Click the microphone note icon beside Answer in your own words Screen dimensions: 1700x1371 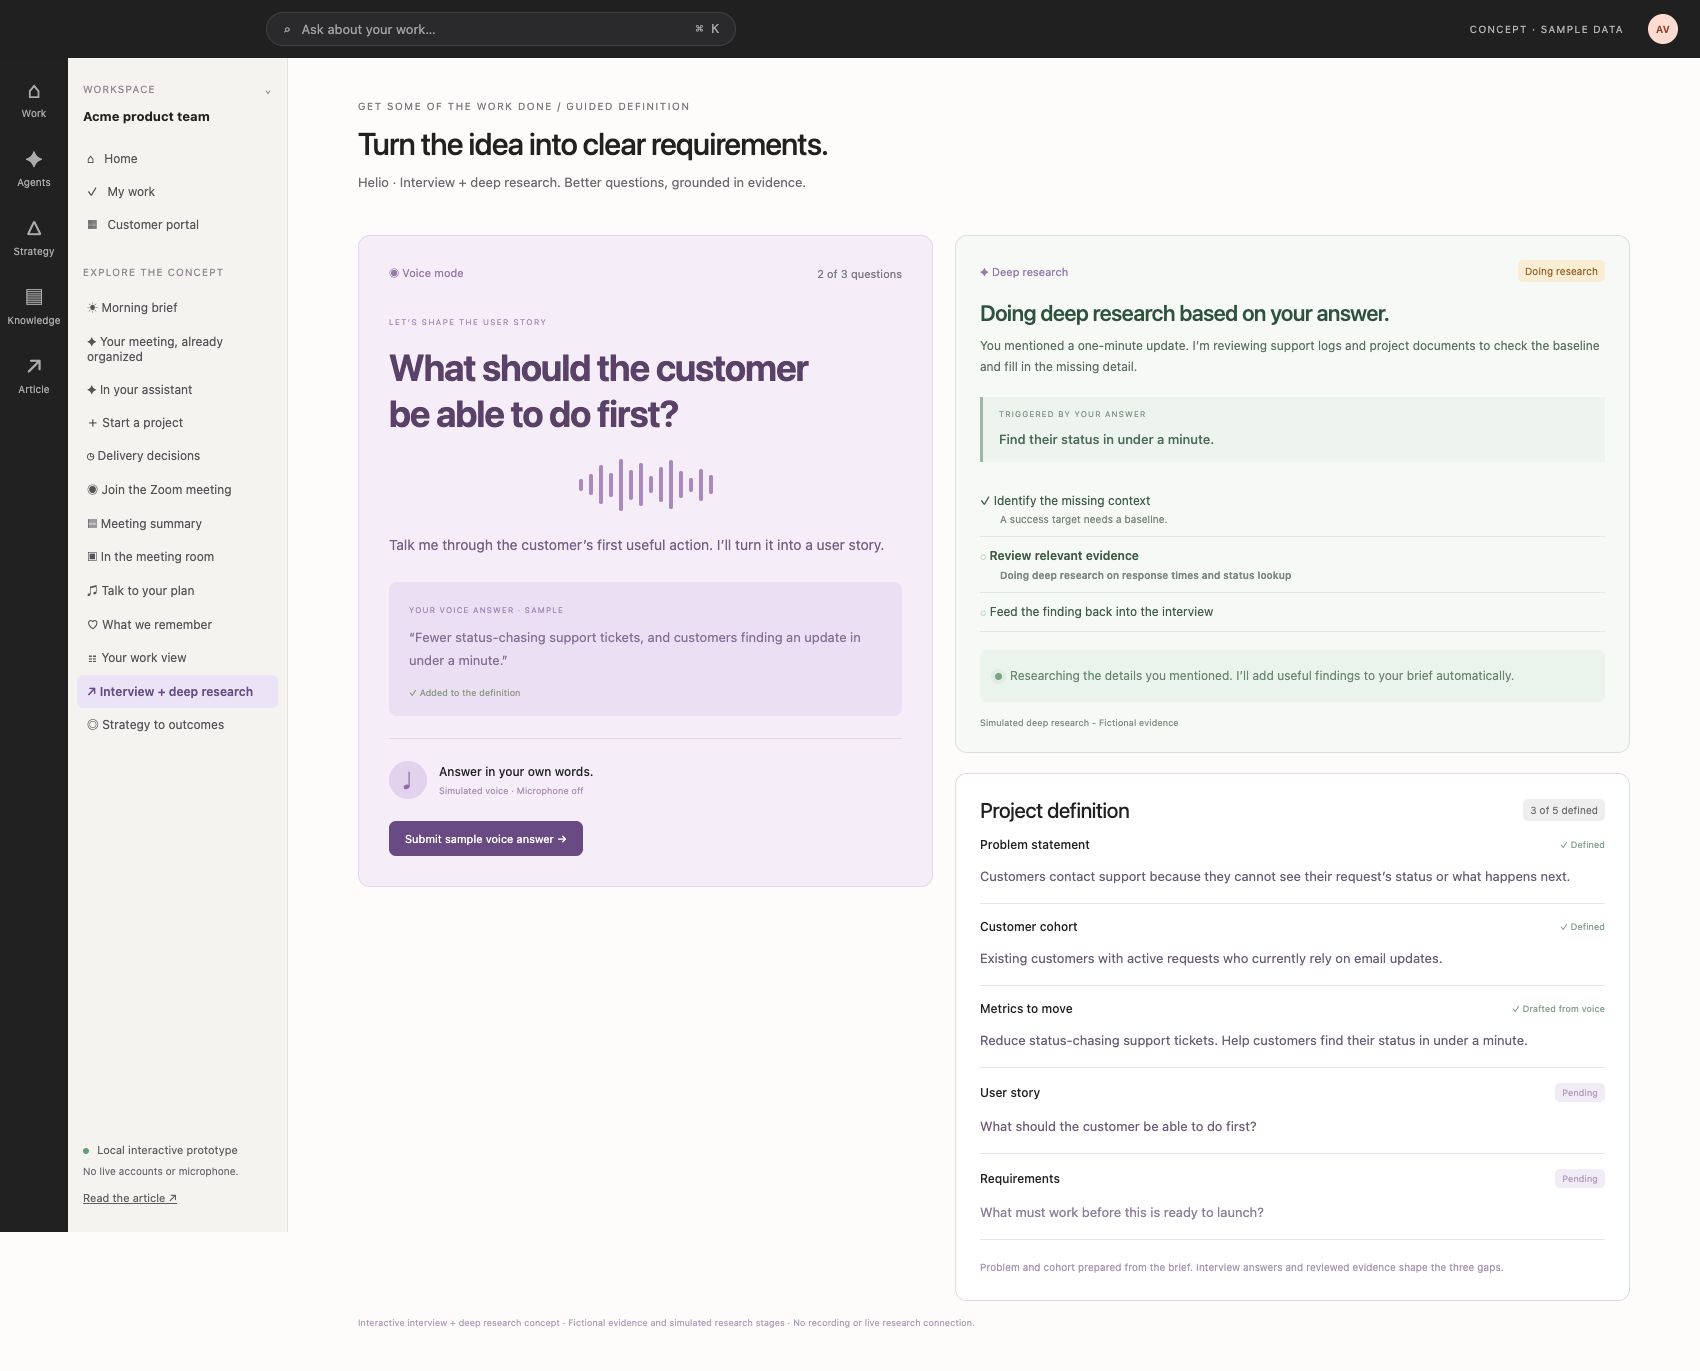(x=407, y=780)
